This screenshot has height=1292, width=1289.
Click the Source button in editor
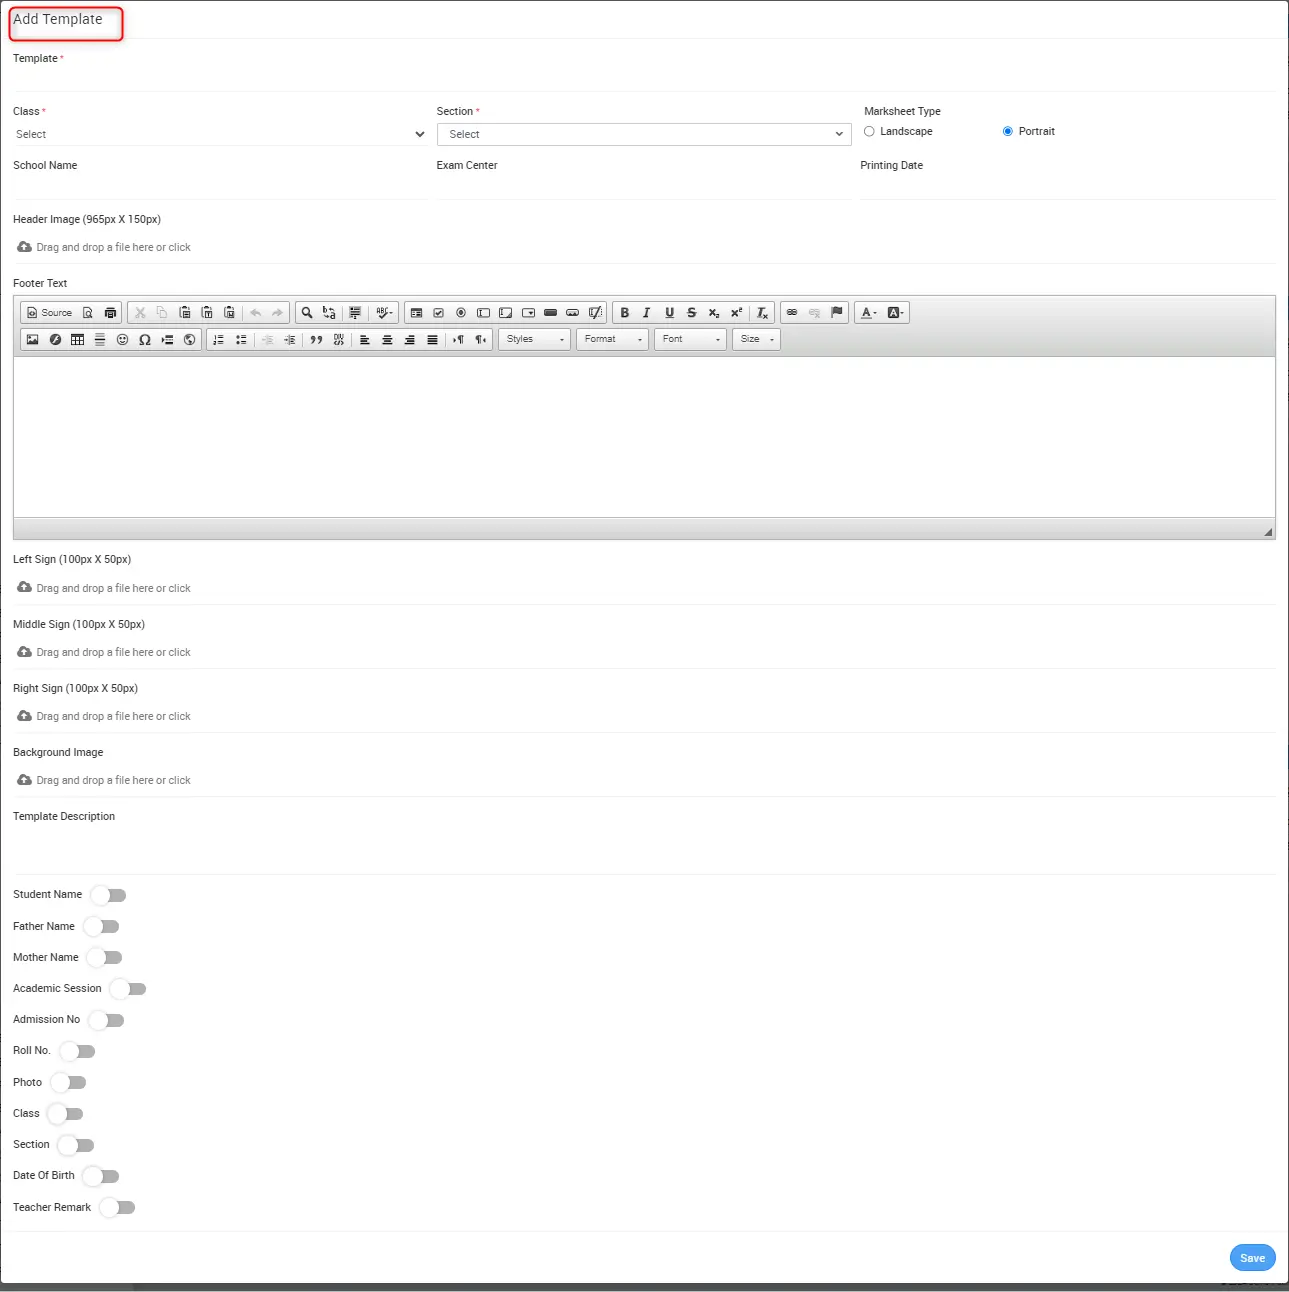click(x=49, y=313)
